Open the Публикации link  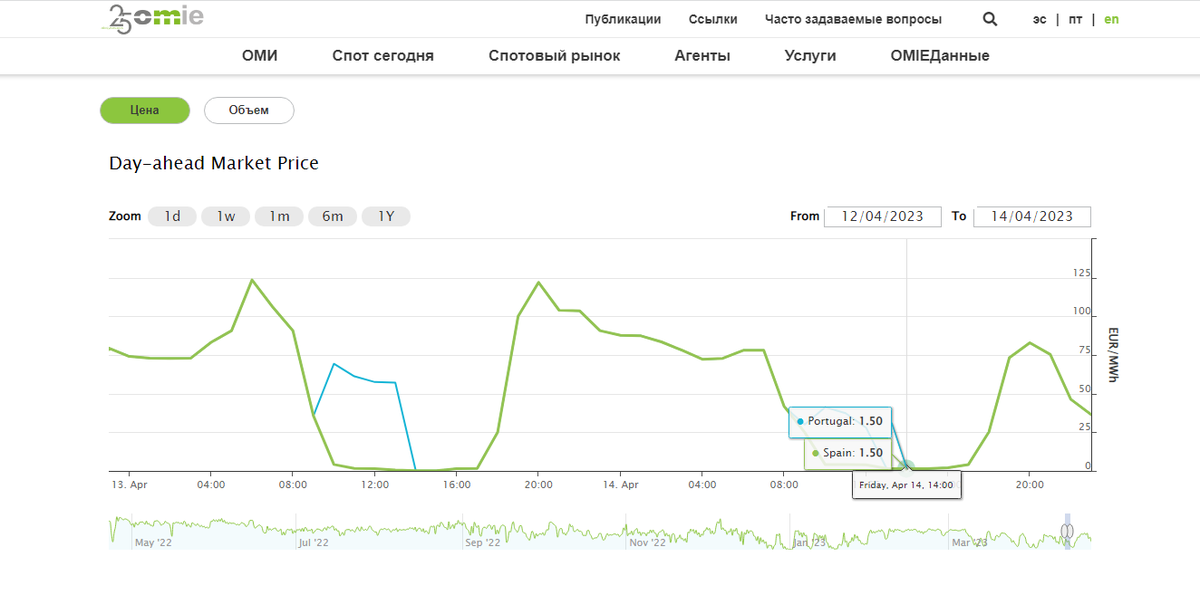click(623, 19)
